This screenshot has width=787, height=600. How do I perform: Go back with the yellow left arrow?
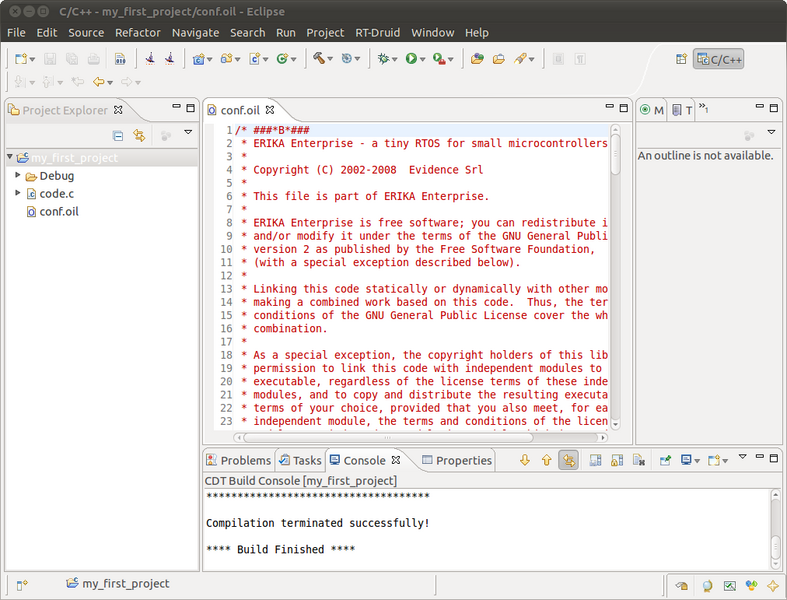(x=98, y=81)
